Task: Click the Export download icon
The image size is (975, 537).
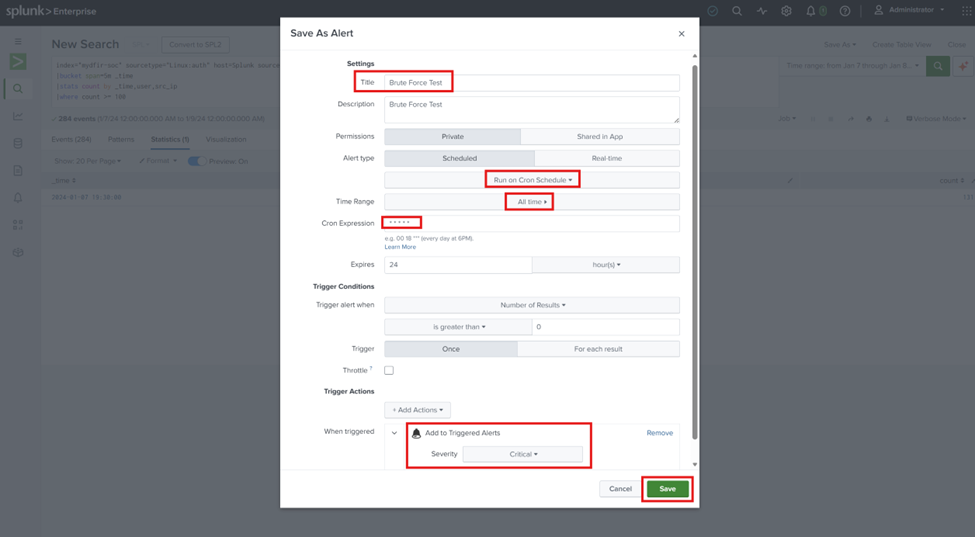Action: pos(887,119)
